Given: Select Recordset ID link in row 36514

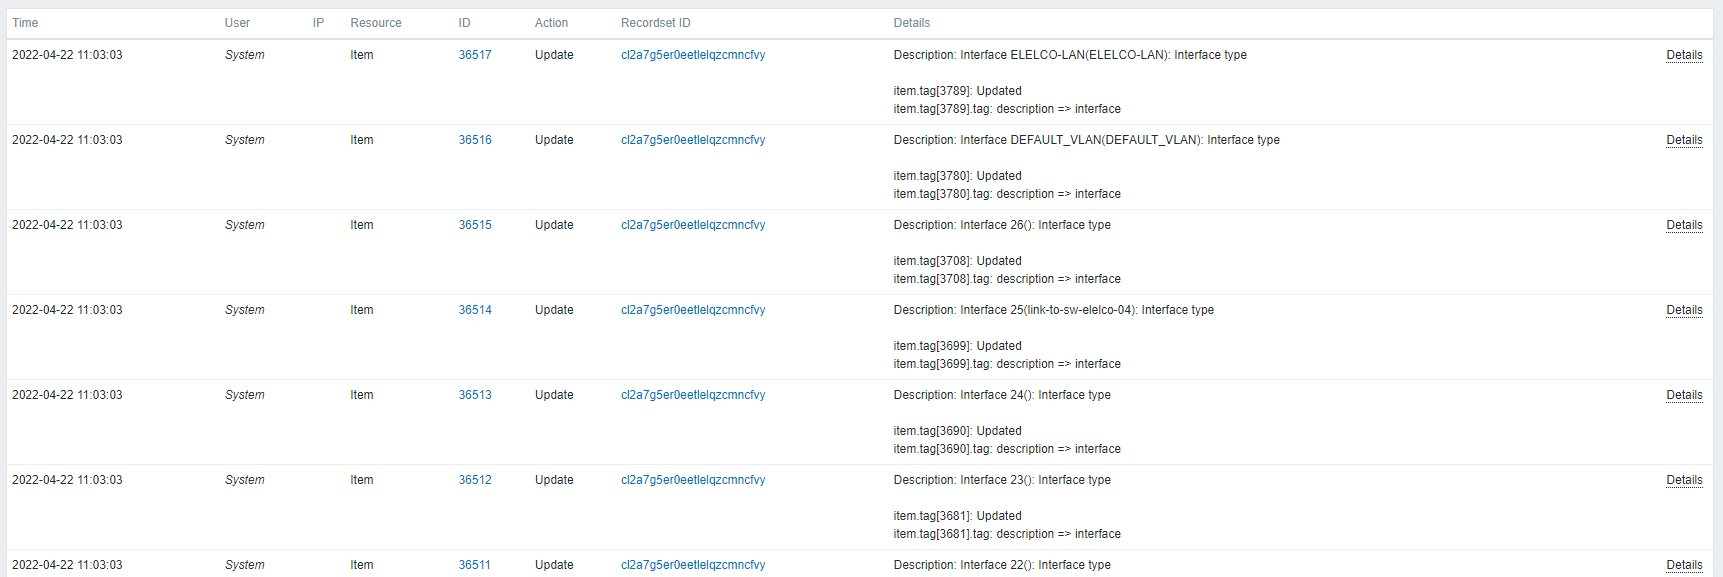Looking at the screenshot, I should pos(693,310).
